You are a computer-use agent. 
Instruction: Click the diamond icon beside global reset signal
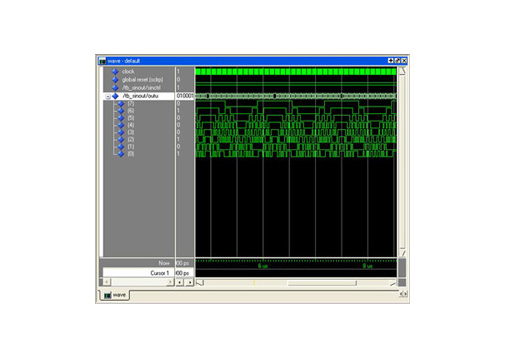pyautogui.click(x=115, y=80)
